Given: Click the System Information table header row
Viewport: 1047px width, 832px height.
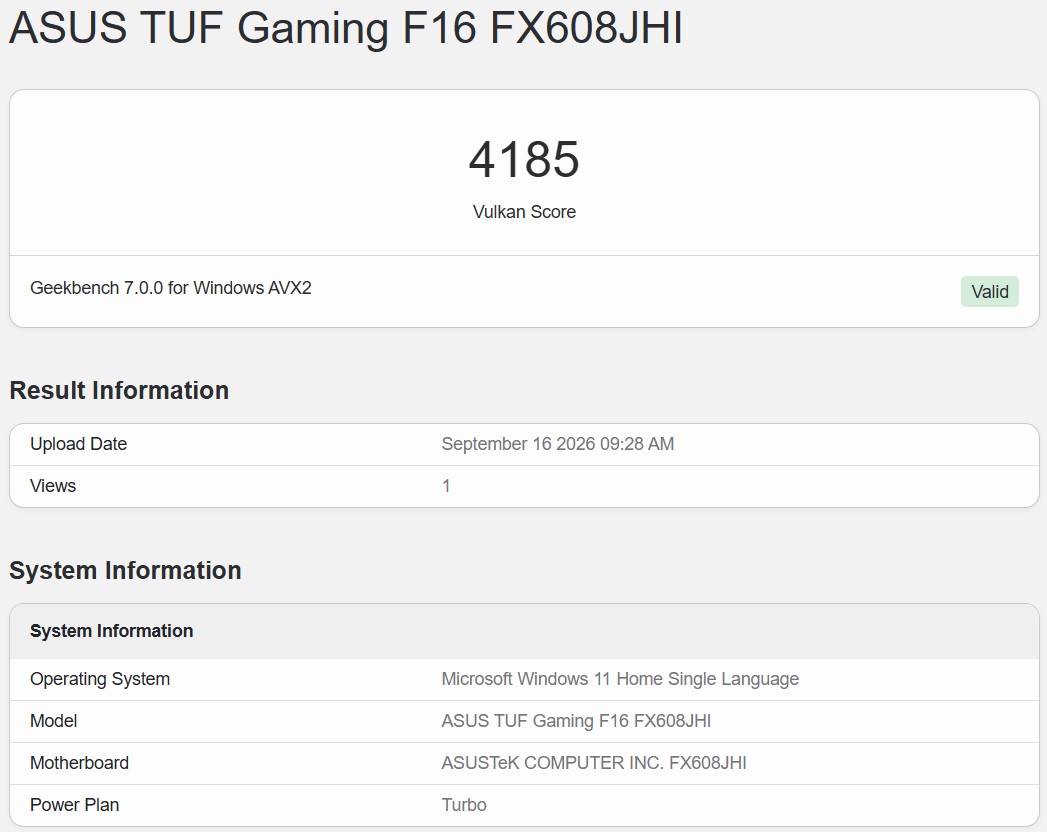Looking at the screenshot, I should pyautogui.click(x=524, y=631).
